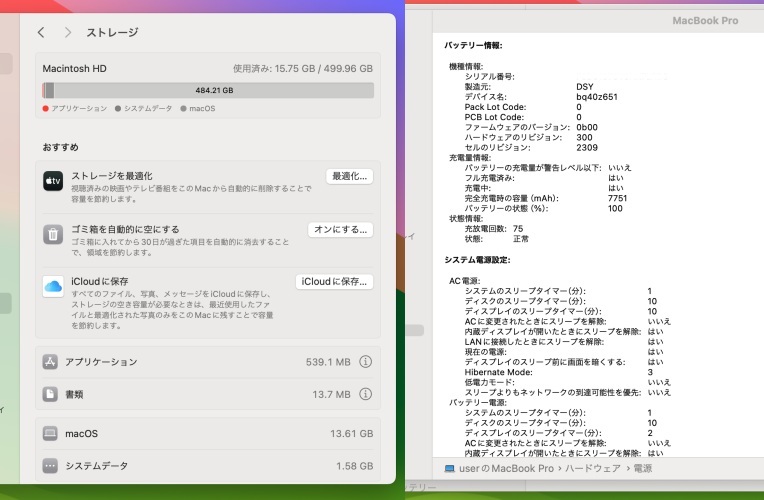The image size is (764, 500).
Task: Click the Macintosh HD volume name
Action: coord(75,69)
